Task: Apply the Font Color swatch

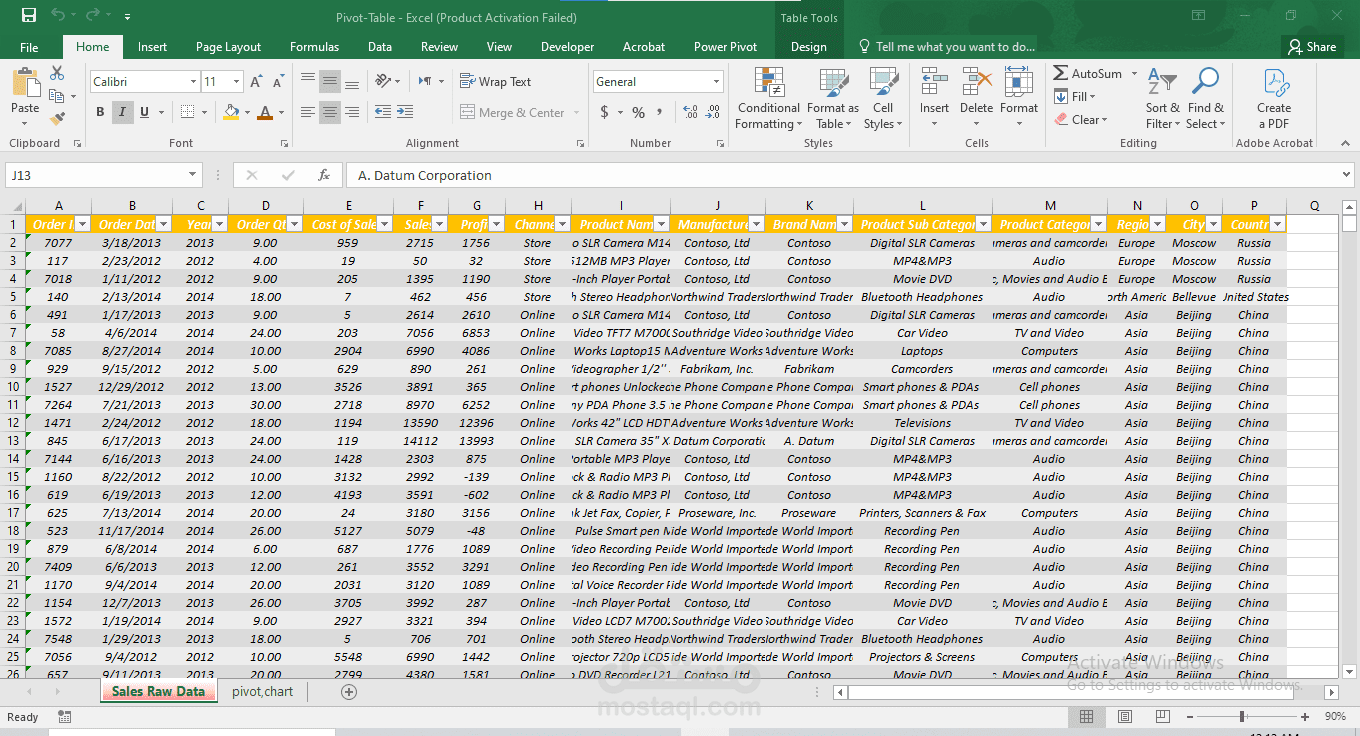Action: (x=264, y=112)
